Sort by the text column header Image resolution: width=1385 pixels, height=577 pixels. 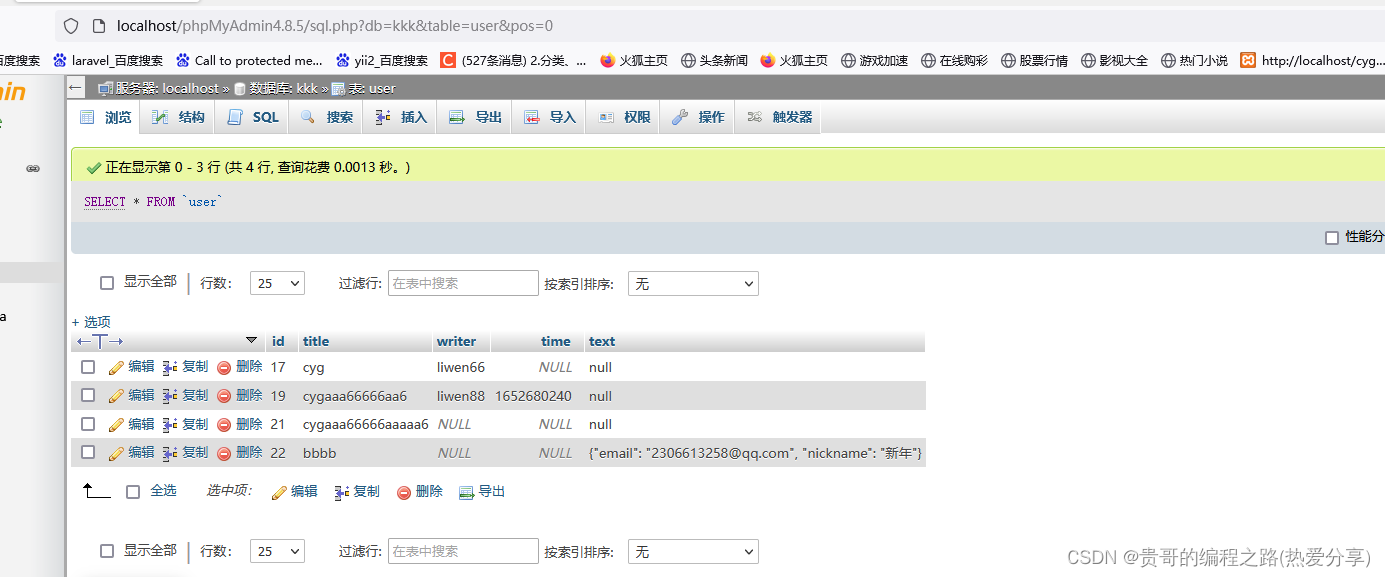coord(602,341)
